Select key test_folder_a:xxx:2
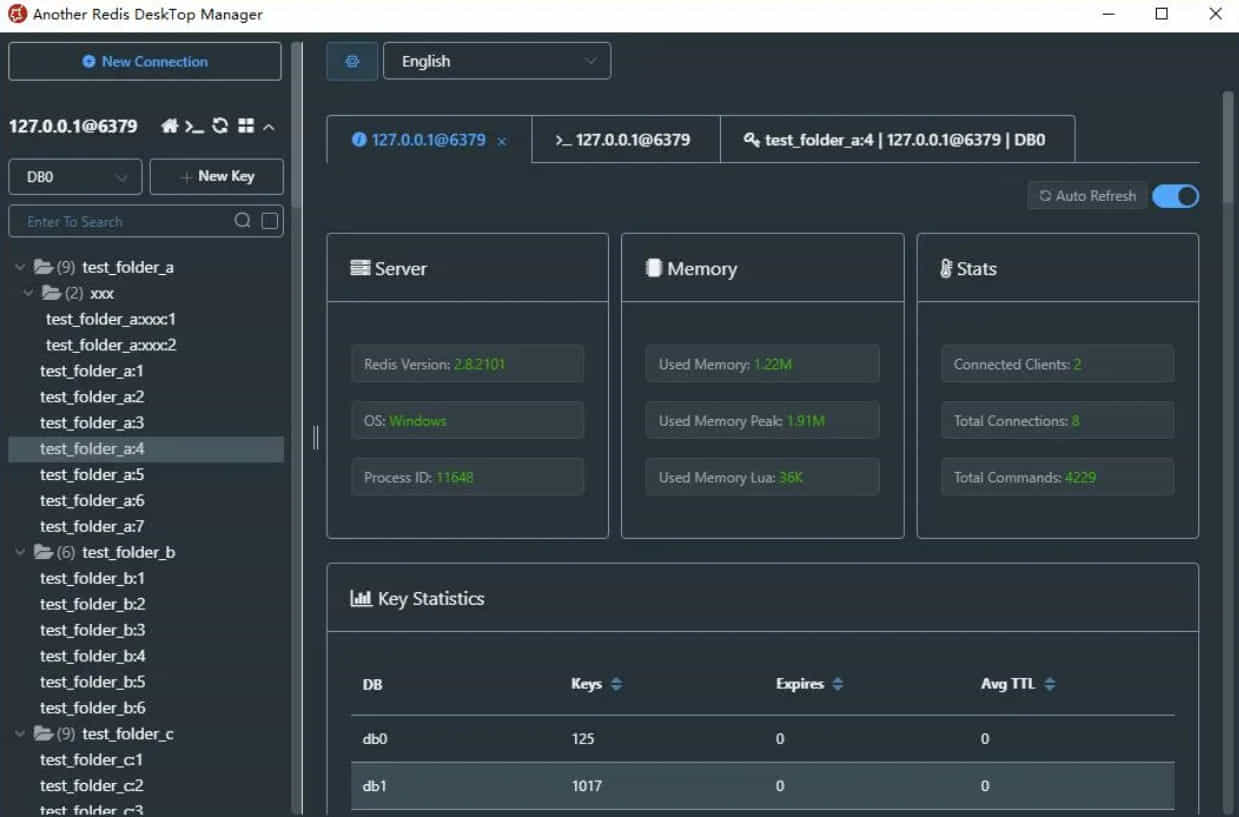This screenshot has height=817, width=1239. click(111, 345)
